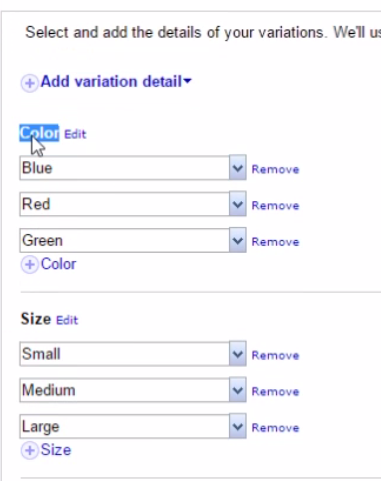
Task: Remove the Medium size option
Action: [275, 392]
